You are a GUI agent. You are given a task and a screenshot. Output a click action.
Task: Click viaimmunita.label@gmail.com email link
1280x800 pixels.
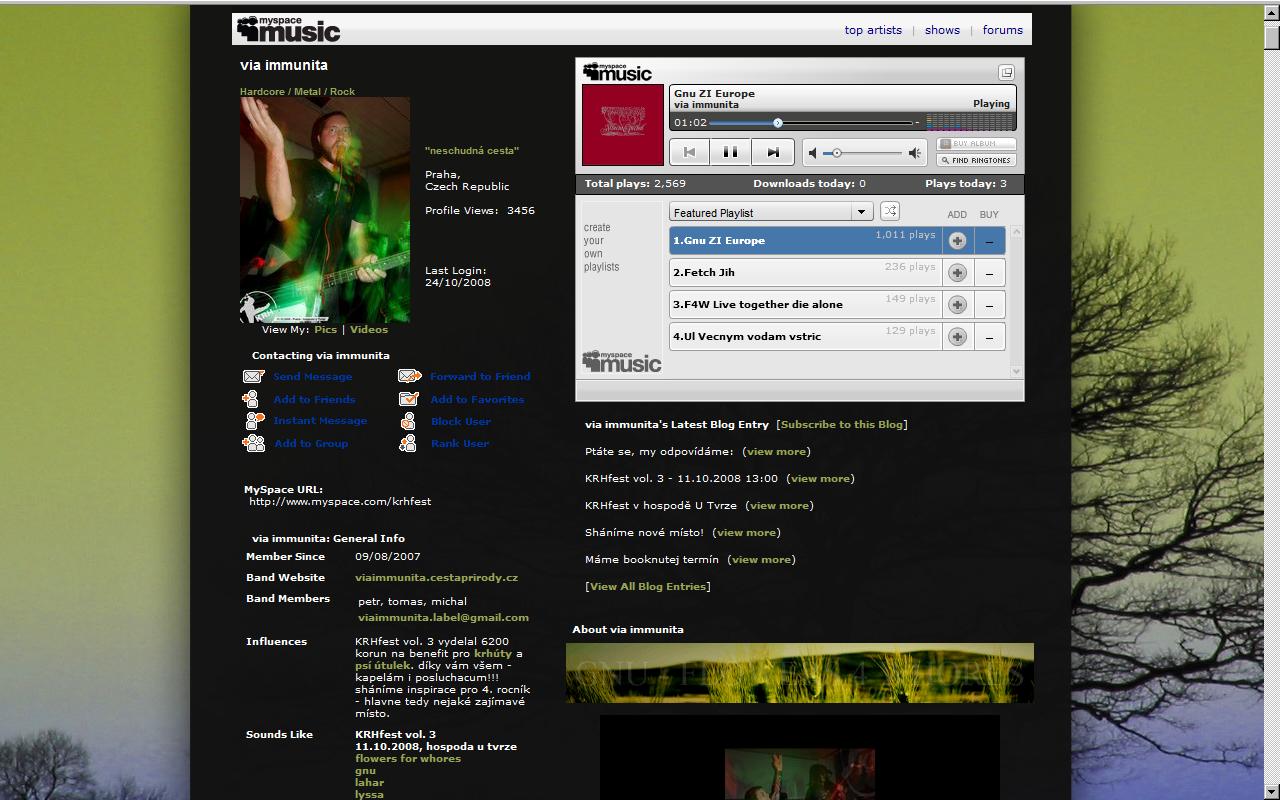click(x=443, y=617)
